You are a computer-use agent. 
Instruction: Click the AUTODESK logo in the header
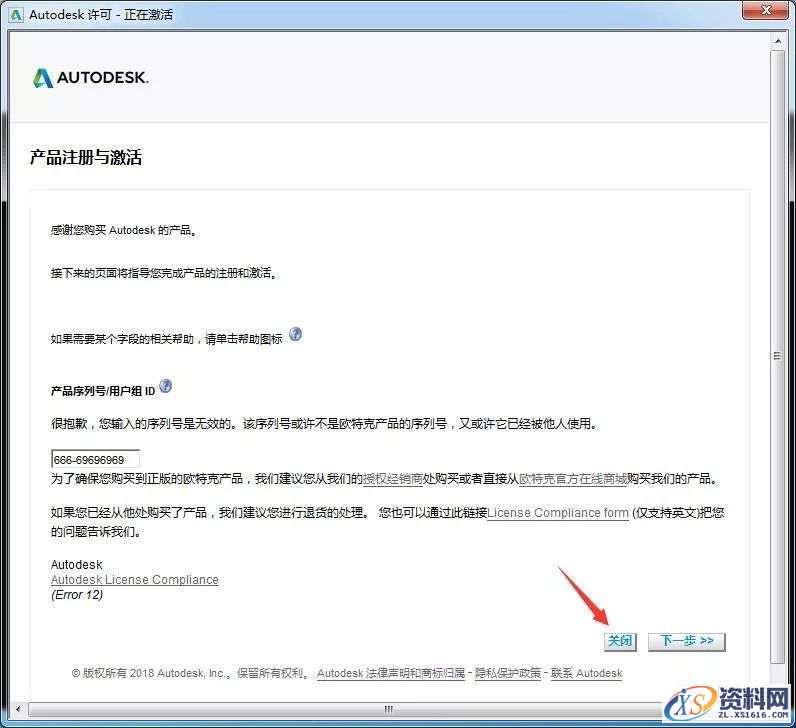(x=90, y=78)
